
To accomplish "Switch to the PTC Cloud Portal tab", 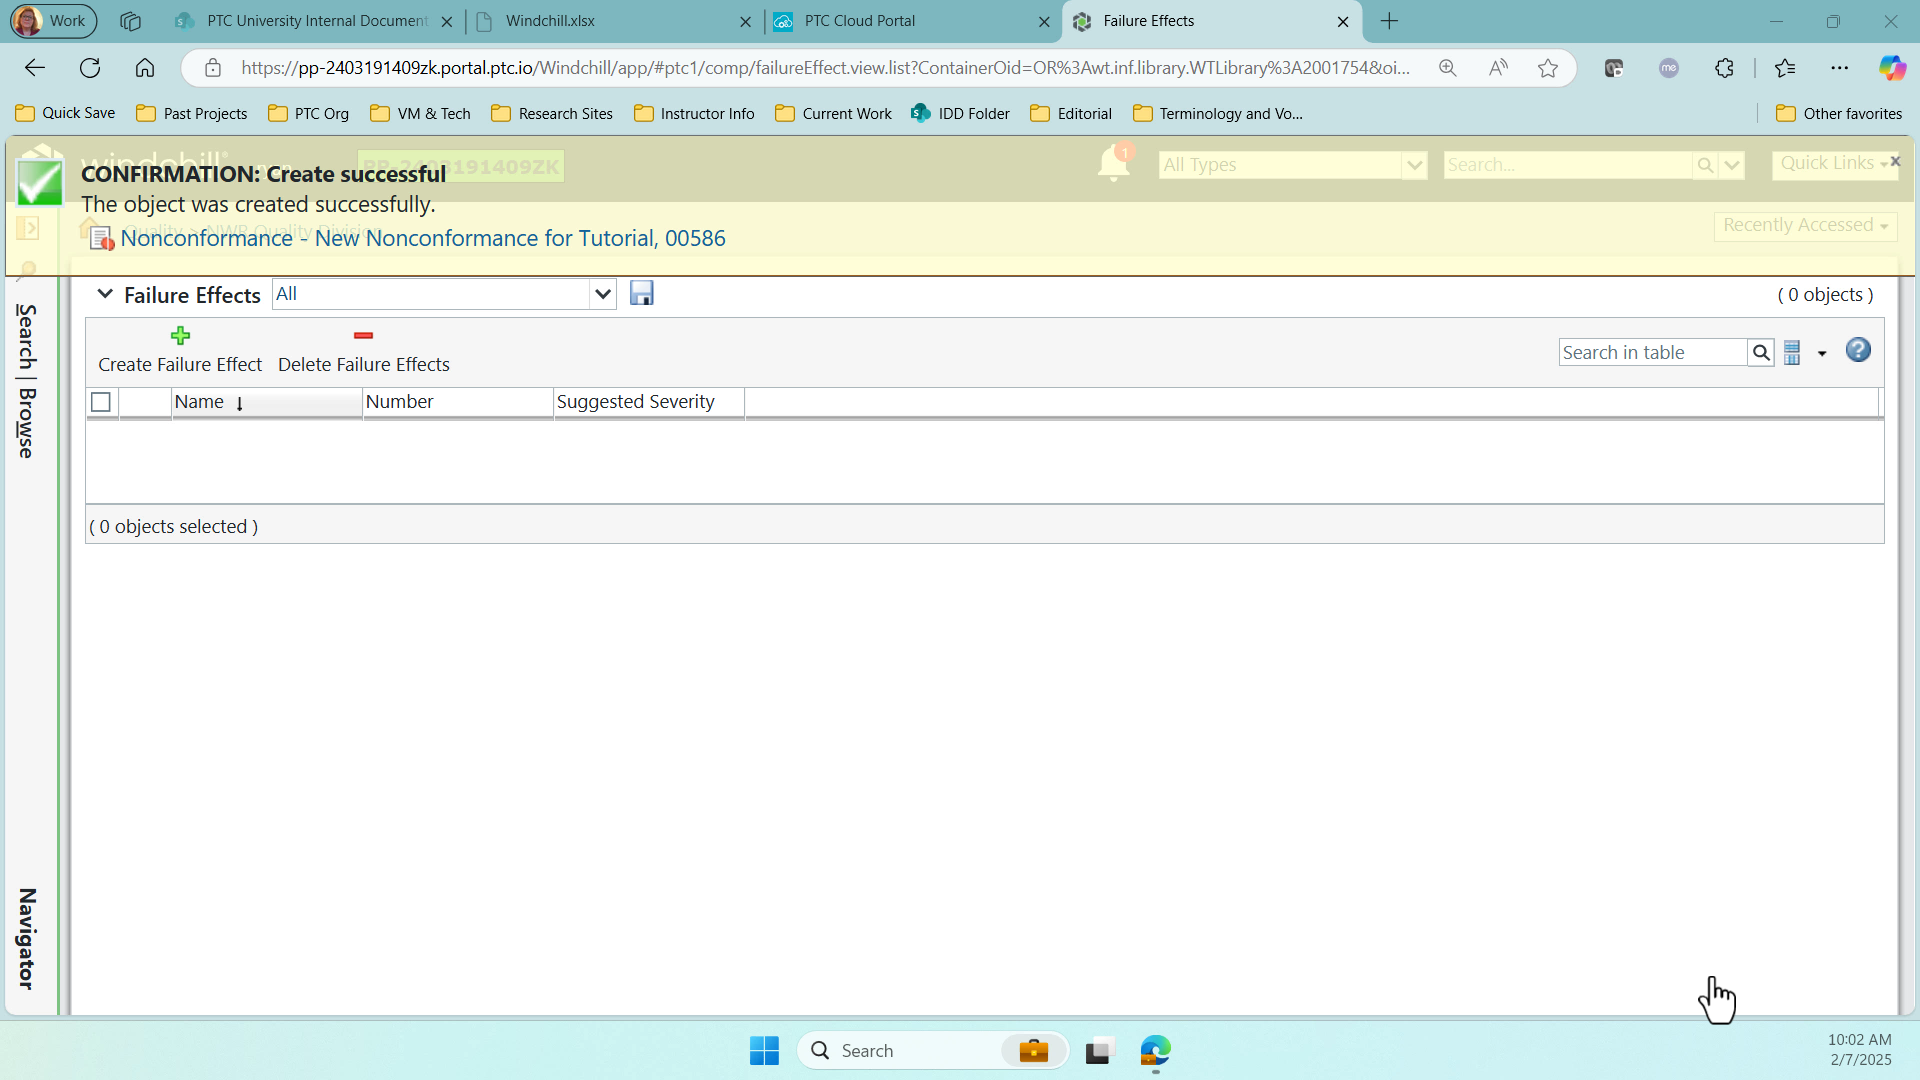I will pyautogui.click(x=858, y=21).
